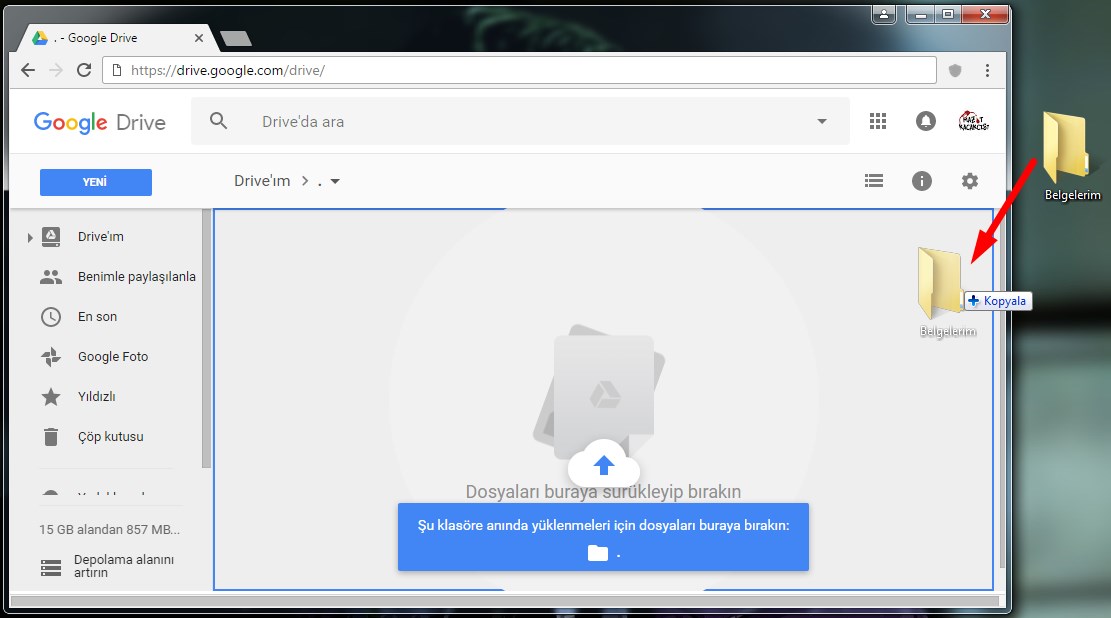Screen dimensions: 1111x618
Task: Open the notifications bell icon
Action: pos(925,121)
